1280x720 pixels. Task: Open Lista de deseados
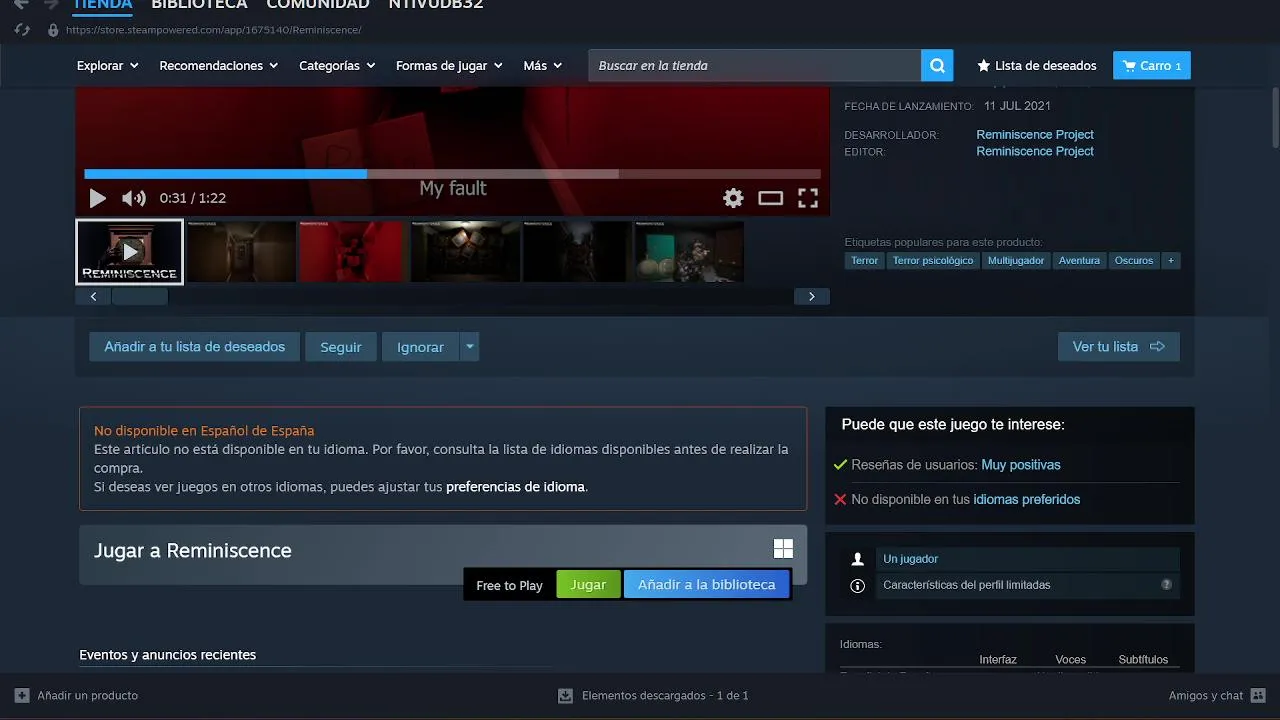1037,66
